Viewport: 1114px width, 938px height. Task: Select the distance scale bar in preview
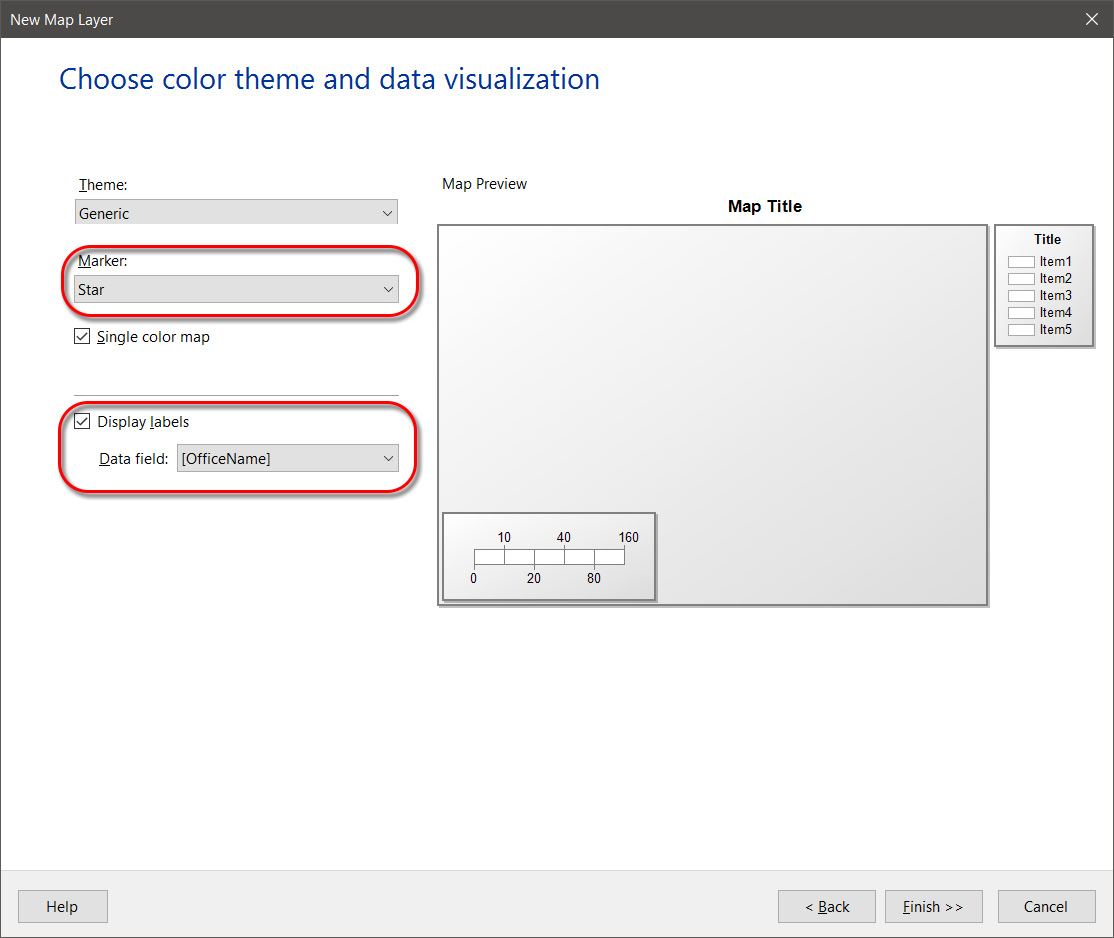(x=549, y=557)
